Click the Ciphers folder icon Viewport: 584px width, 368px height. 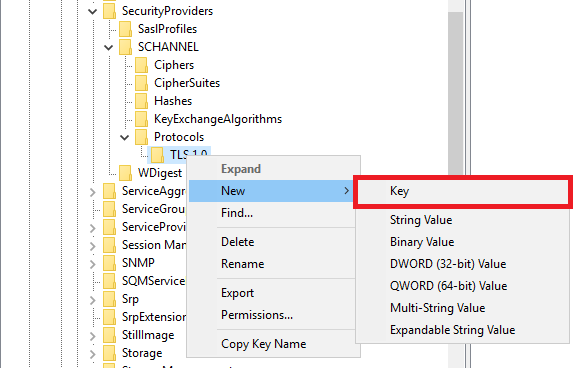pyautogui.click(x=142, y=65)
